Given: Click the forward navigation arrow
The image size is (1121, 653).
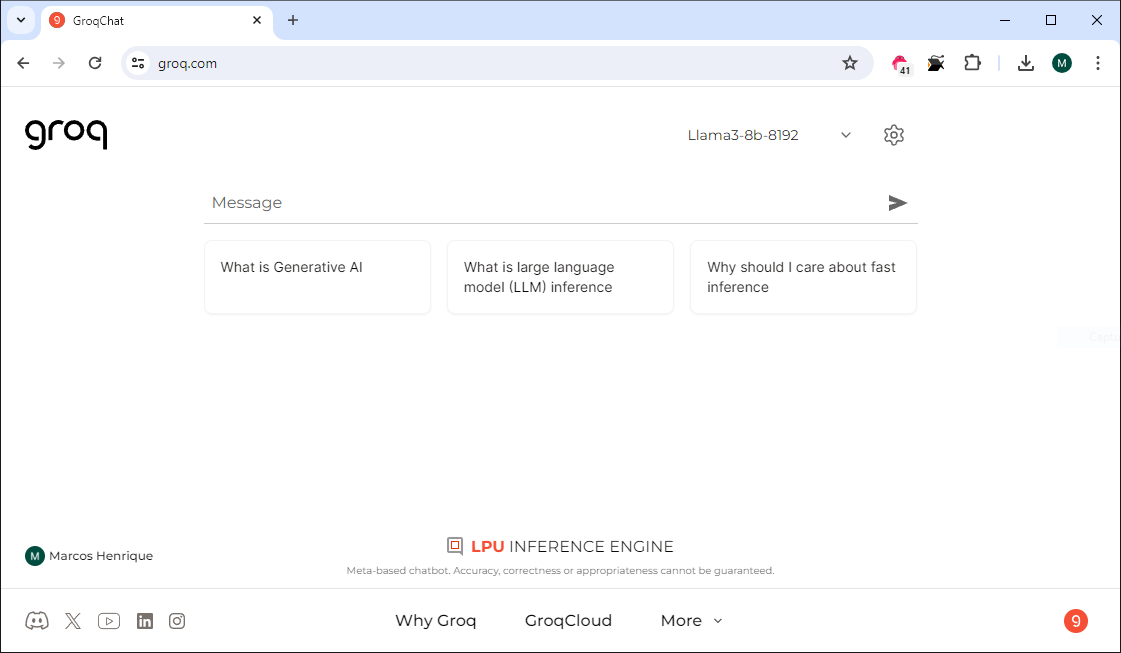Looking at the screenshot, I should (x=59, y=63).
